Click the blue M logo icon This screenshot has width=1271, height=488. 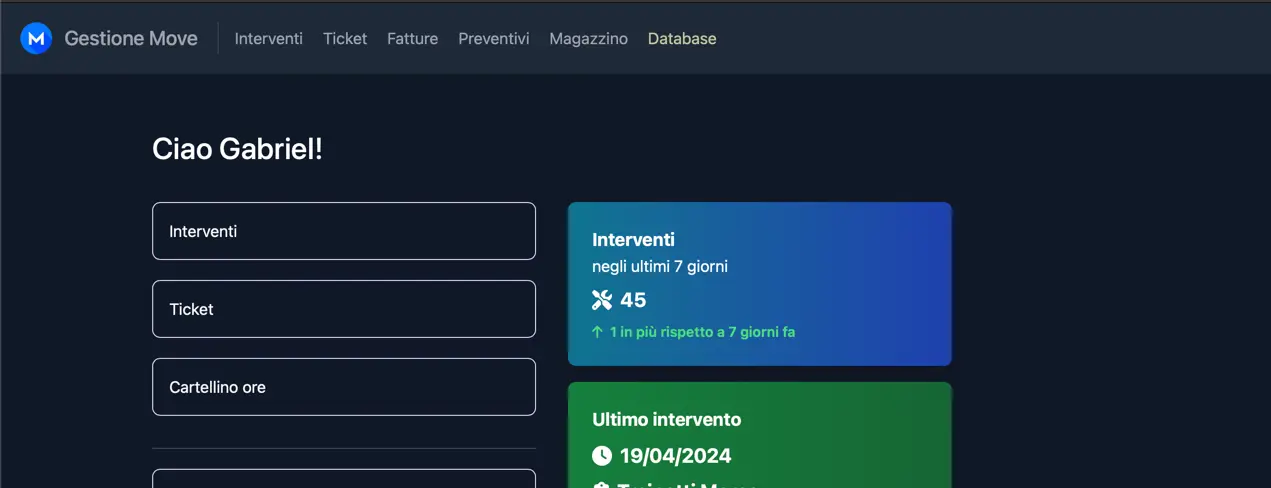coord(36,39)
